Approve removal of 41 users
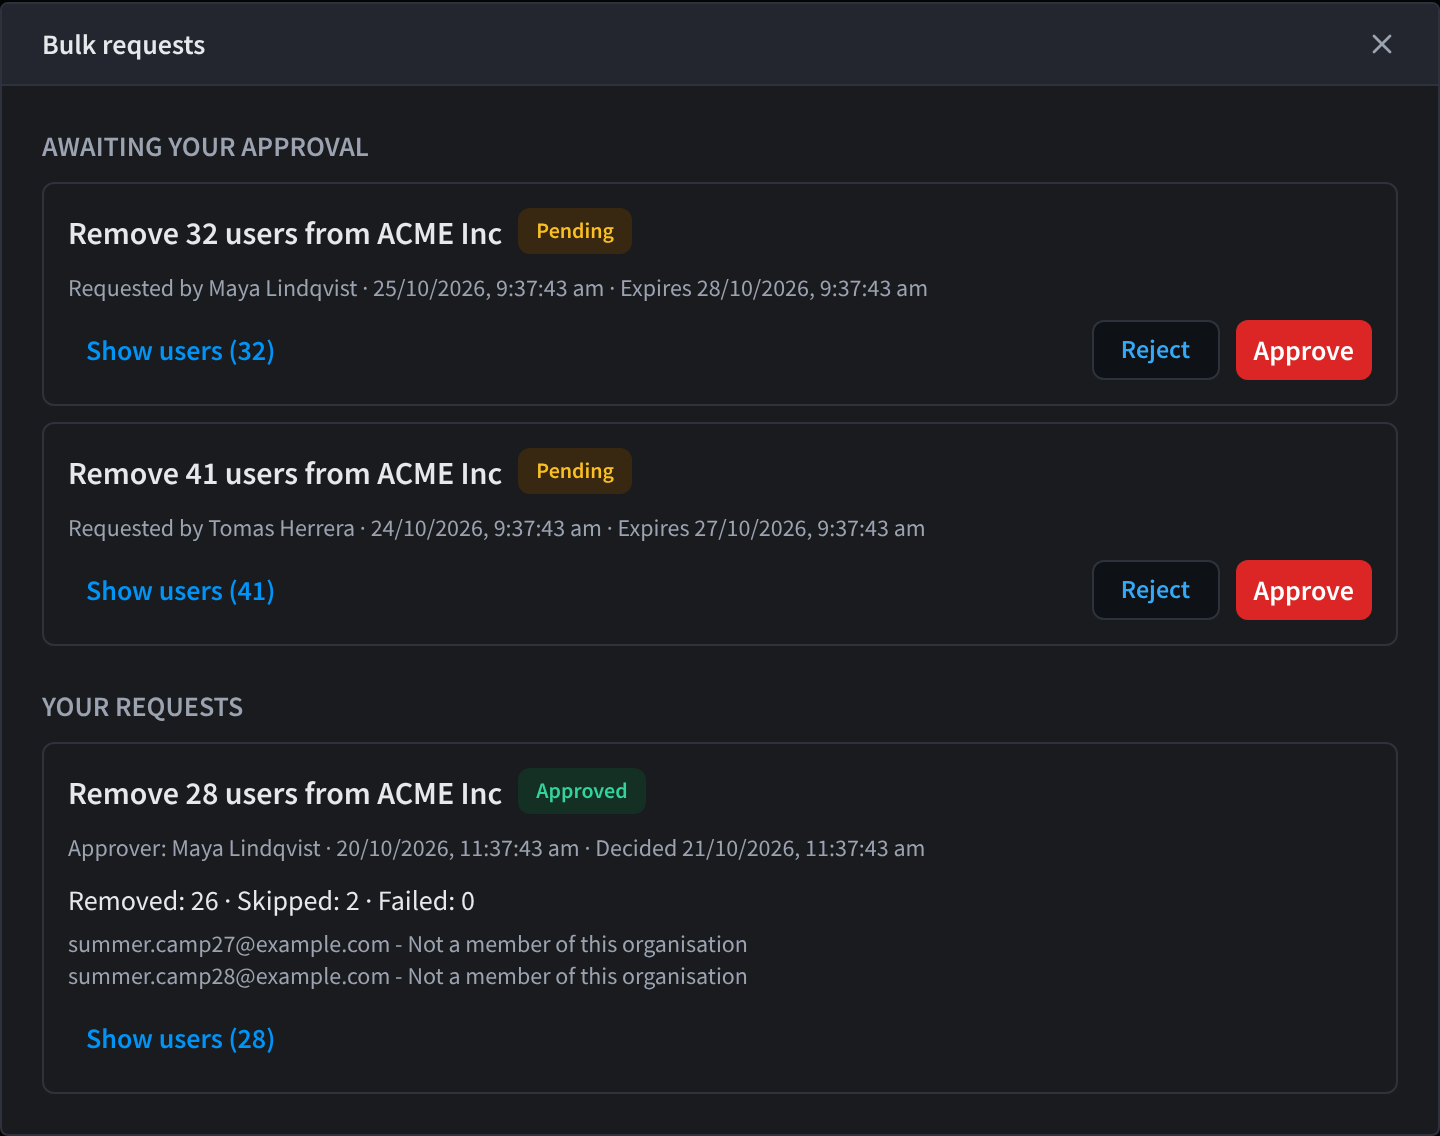 (1303, 590)
